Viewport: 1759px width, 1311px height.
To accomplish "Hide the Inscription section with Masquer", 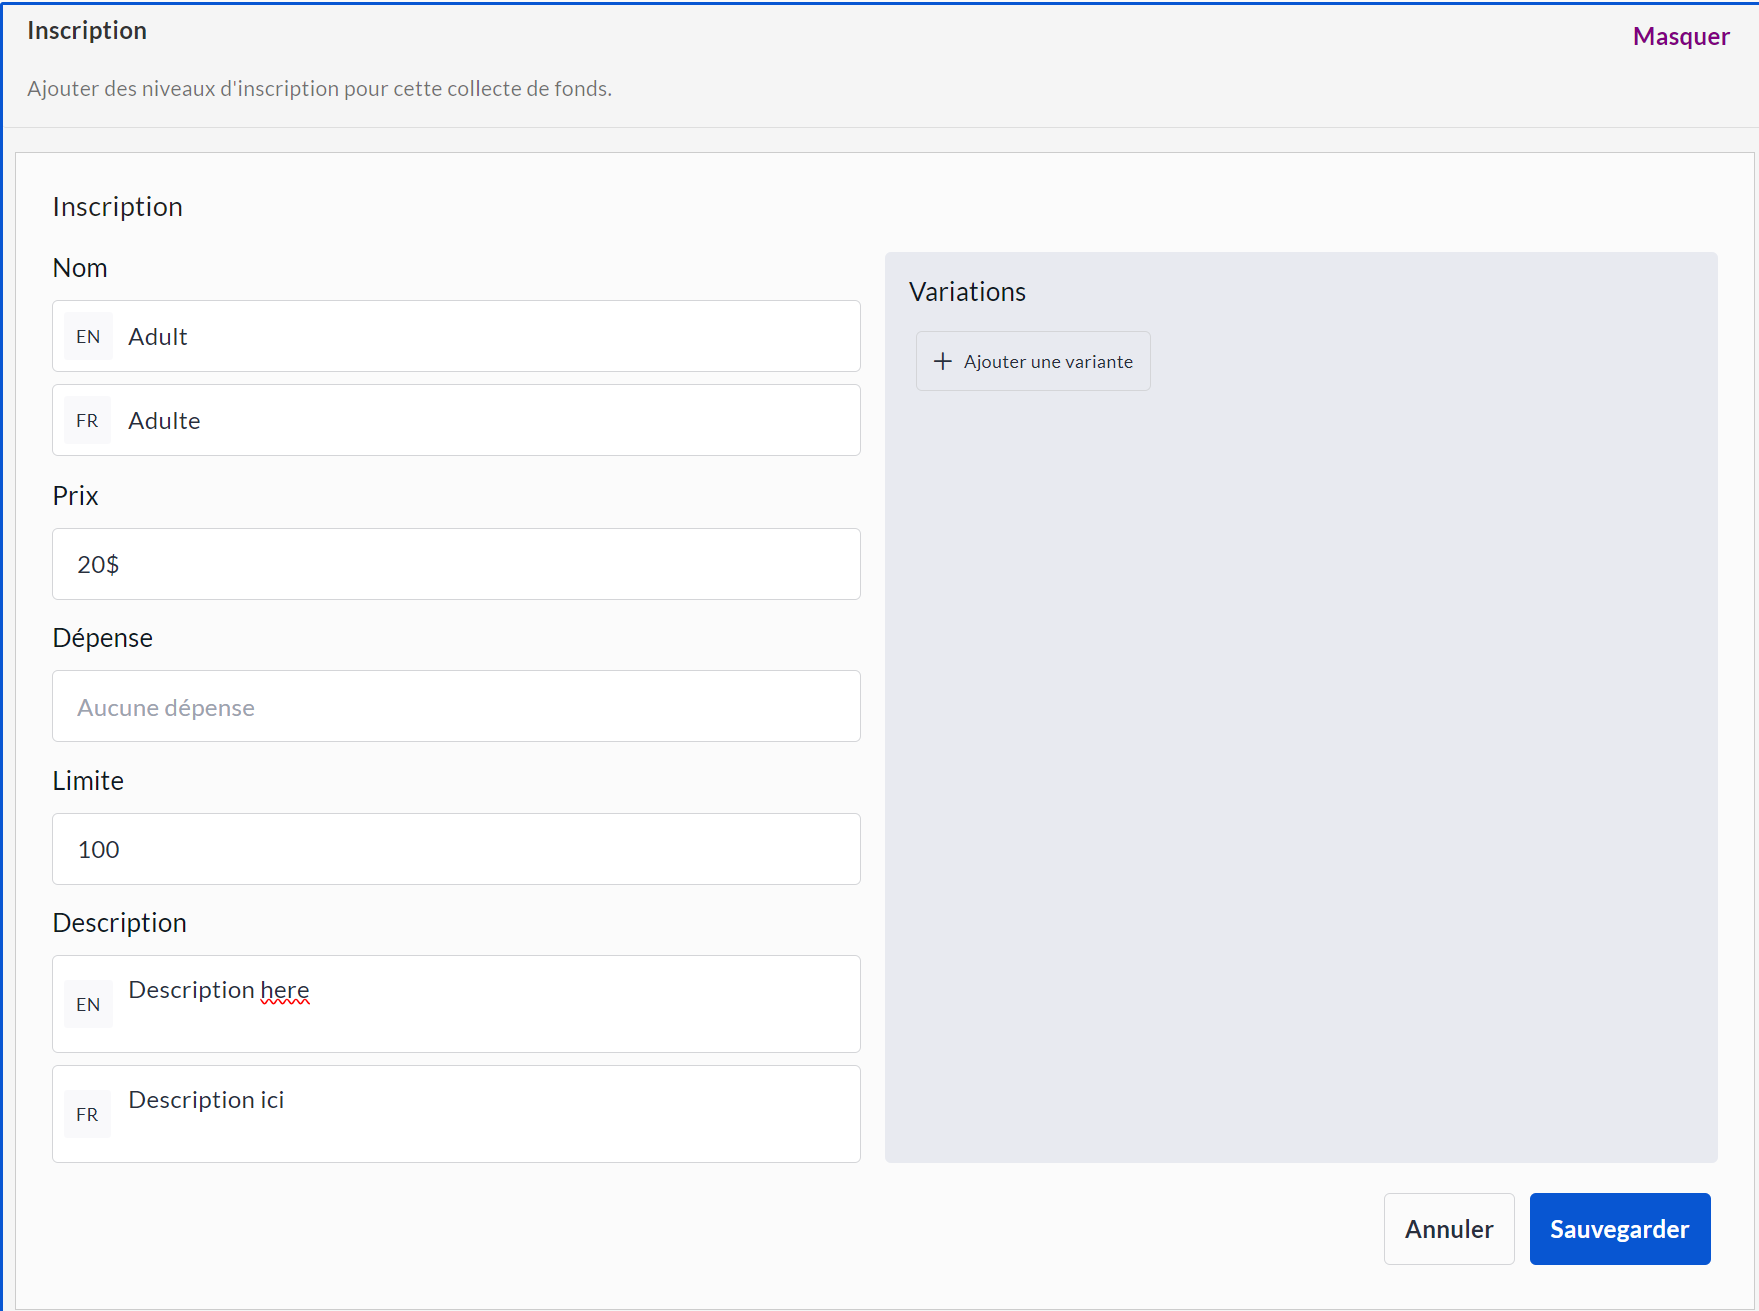I will pos(1680,37).
